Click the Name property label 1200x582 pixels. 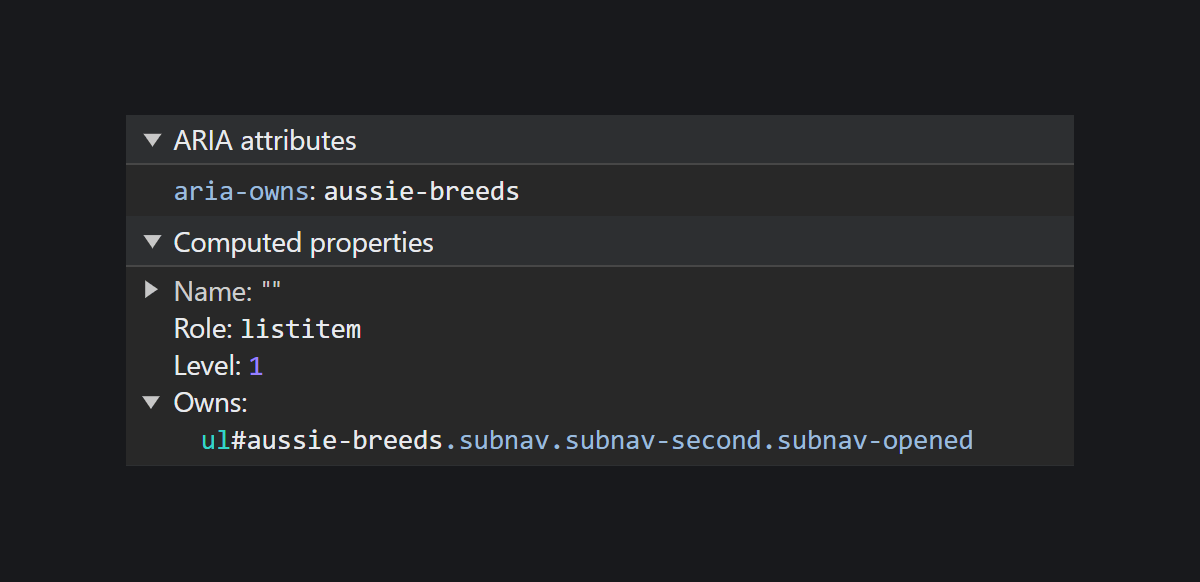coord(211,292)
